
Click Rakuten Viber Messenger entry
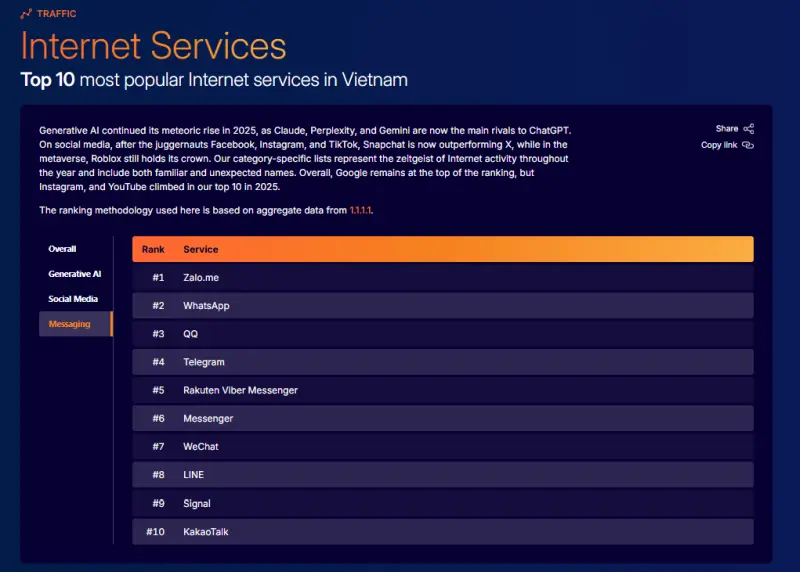click(x=240, y=390)
